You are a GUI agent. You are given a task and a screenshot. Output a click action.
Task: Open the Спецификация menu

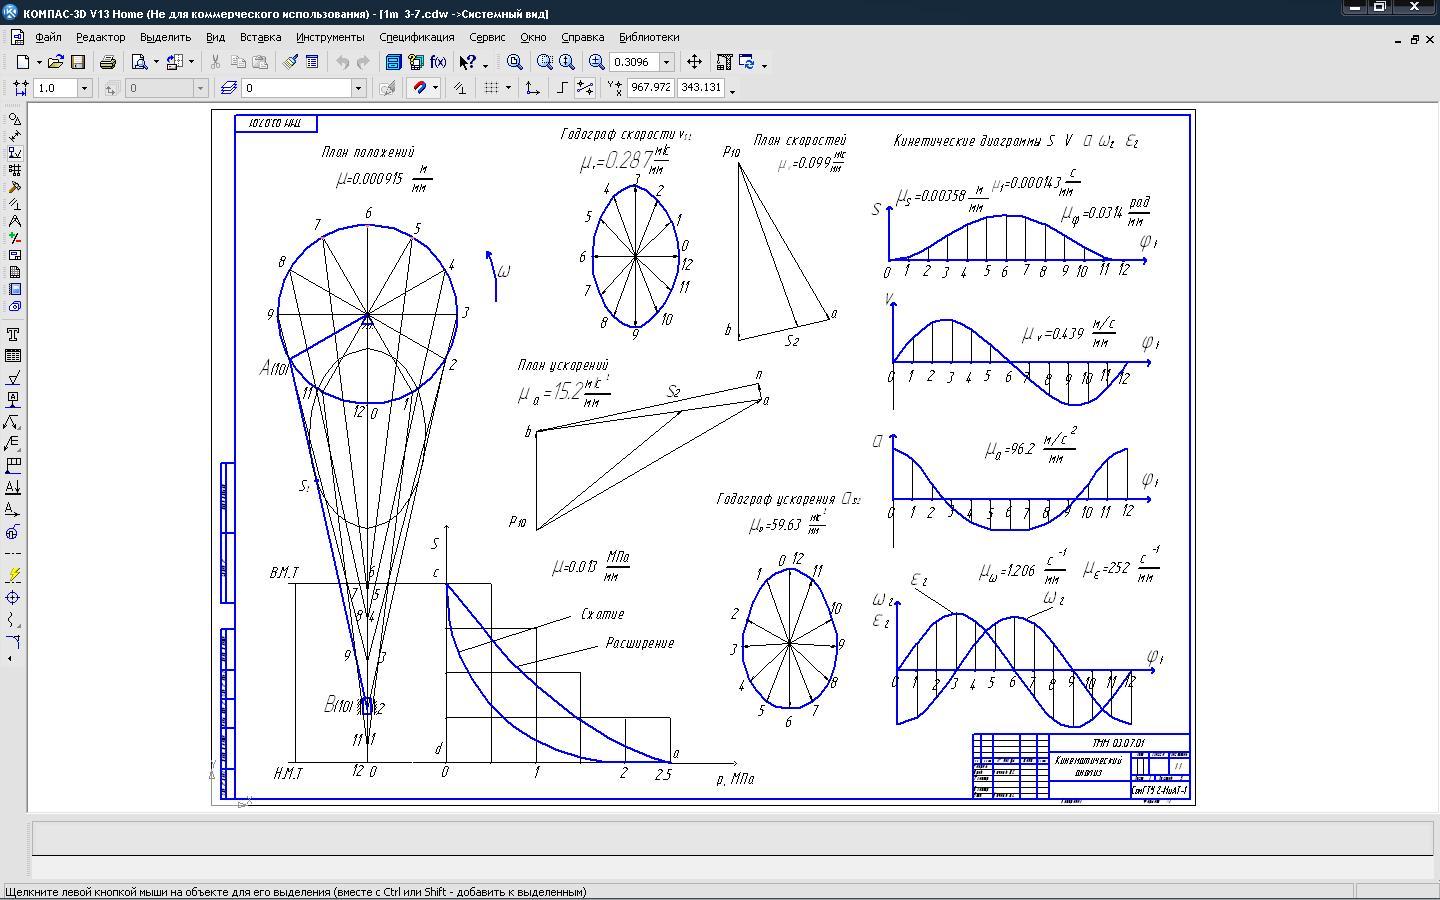[417, 37]
